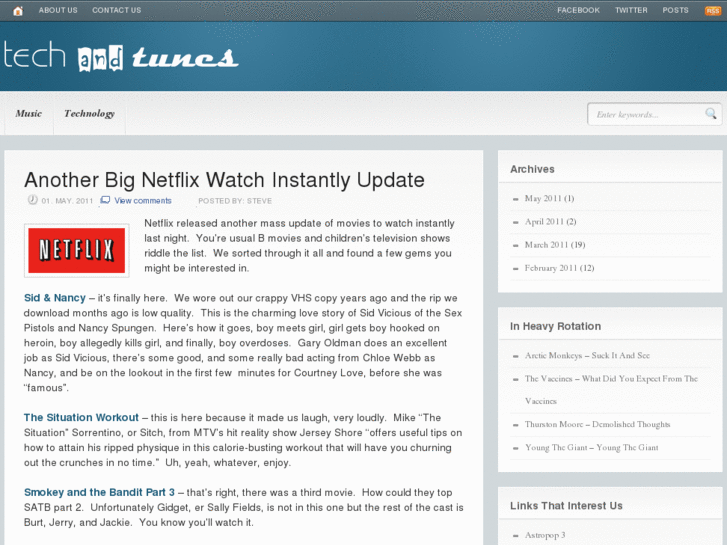Screen dimensions: 727x545
Task: Switch to the Music category tab
Action: point(29,114)
